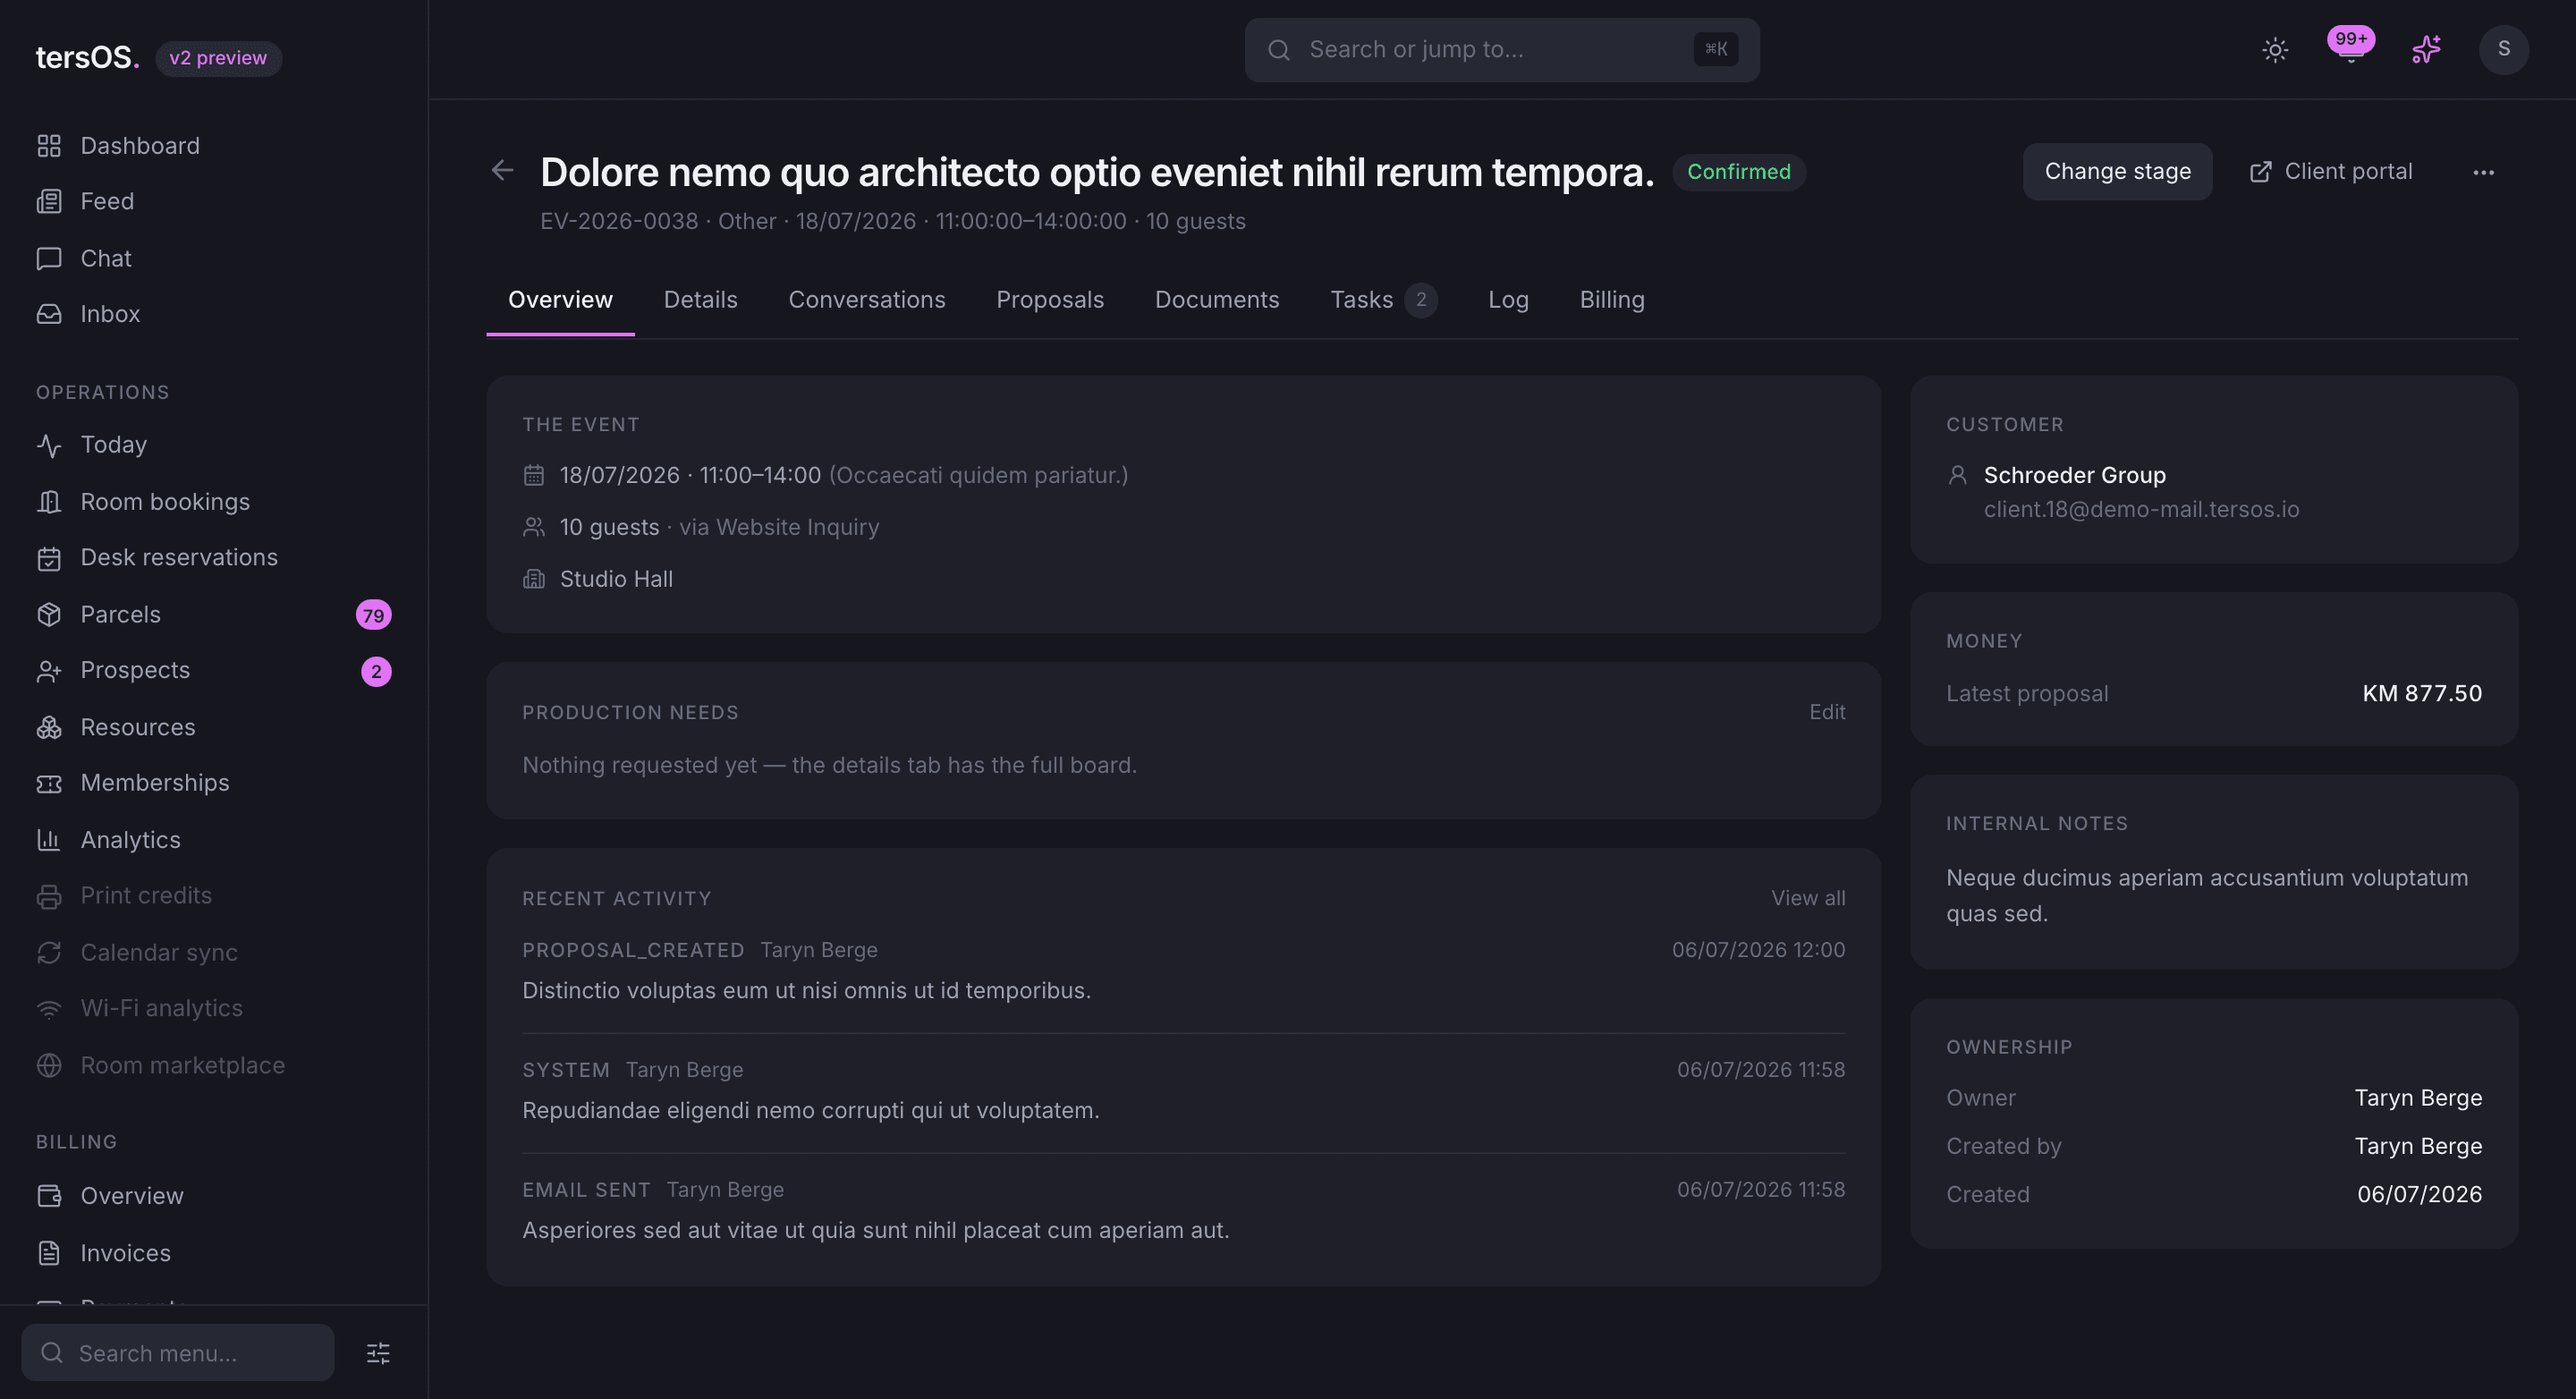Screen dimensions: 2576x1399
Task: Open the AI sparkle assistant icon
Action: [2426, 50]
